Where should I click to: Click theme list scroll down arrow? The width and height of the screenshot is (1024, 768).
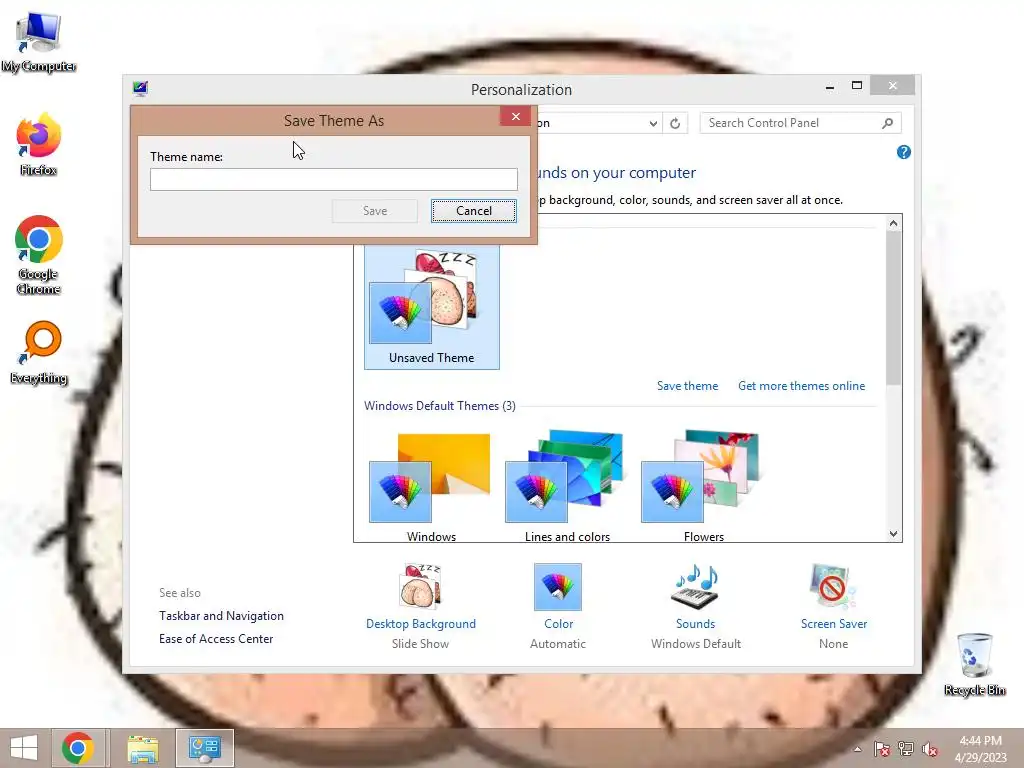pos(893,534)
